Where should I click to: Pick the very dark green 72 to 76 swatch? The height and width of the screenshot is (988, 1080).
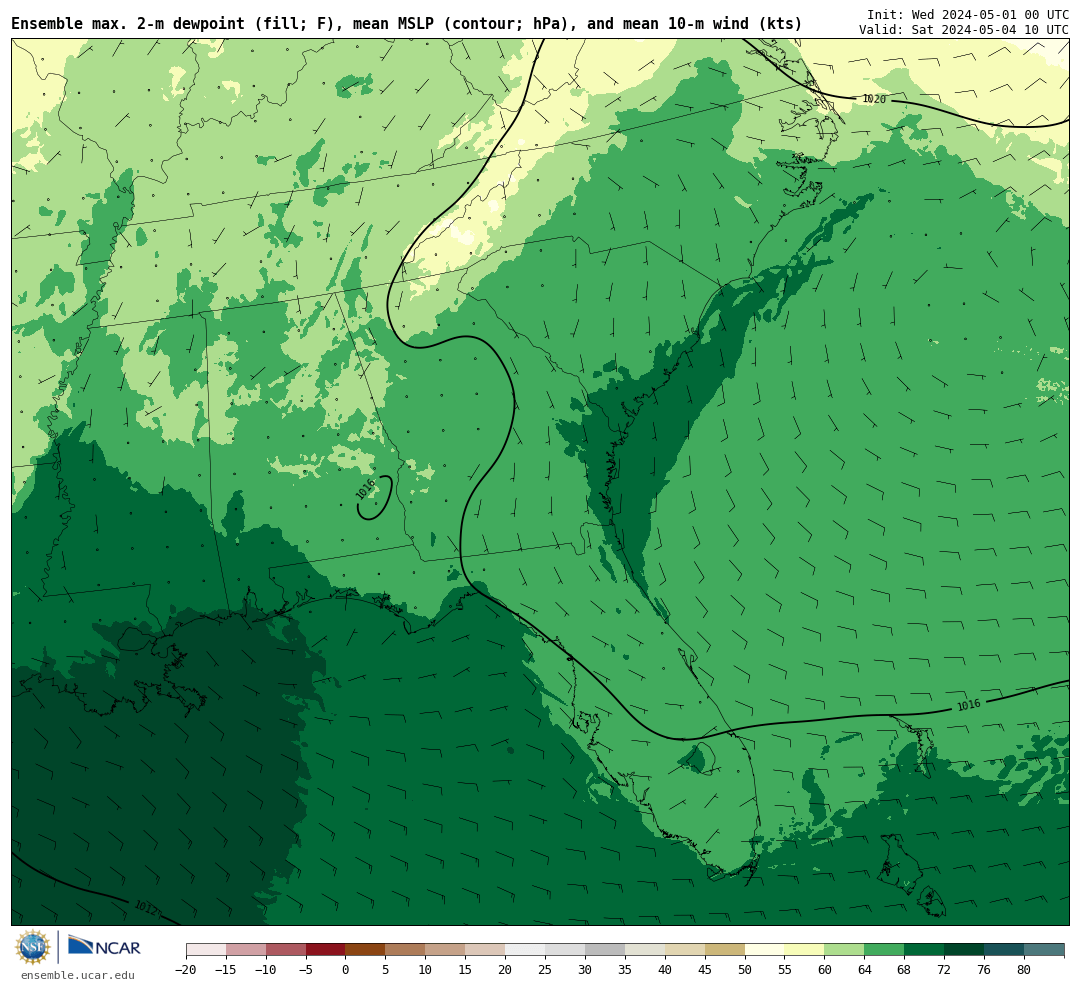pos(965,950)
